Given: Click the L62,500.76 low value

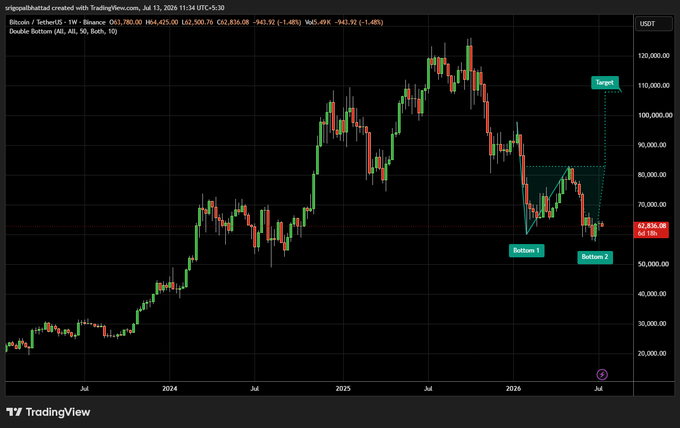Looking at the screenshot, I should [197, 22].
